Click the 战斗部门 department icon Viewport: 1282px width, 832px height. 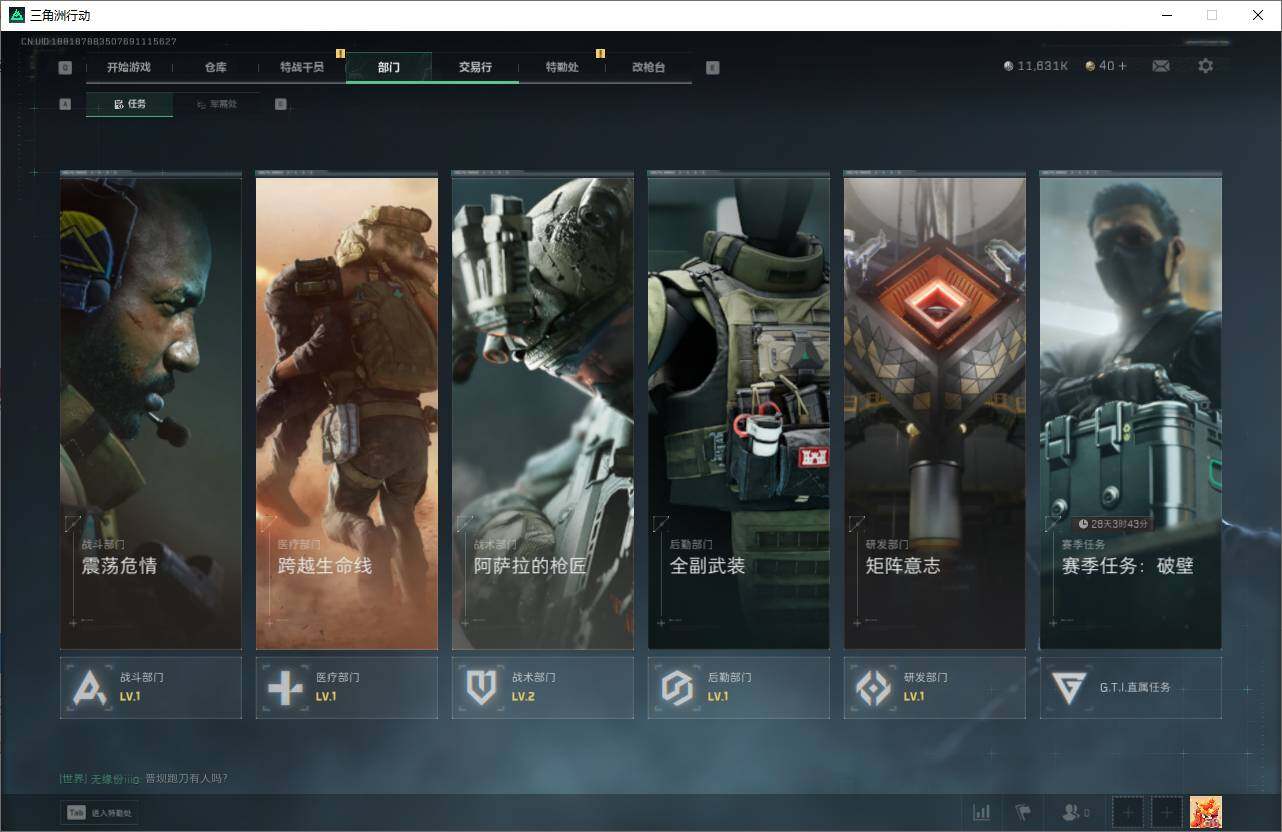click(90, 688)
